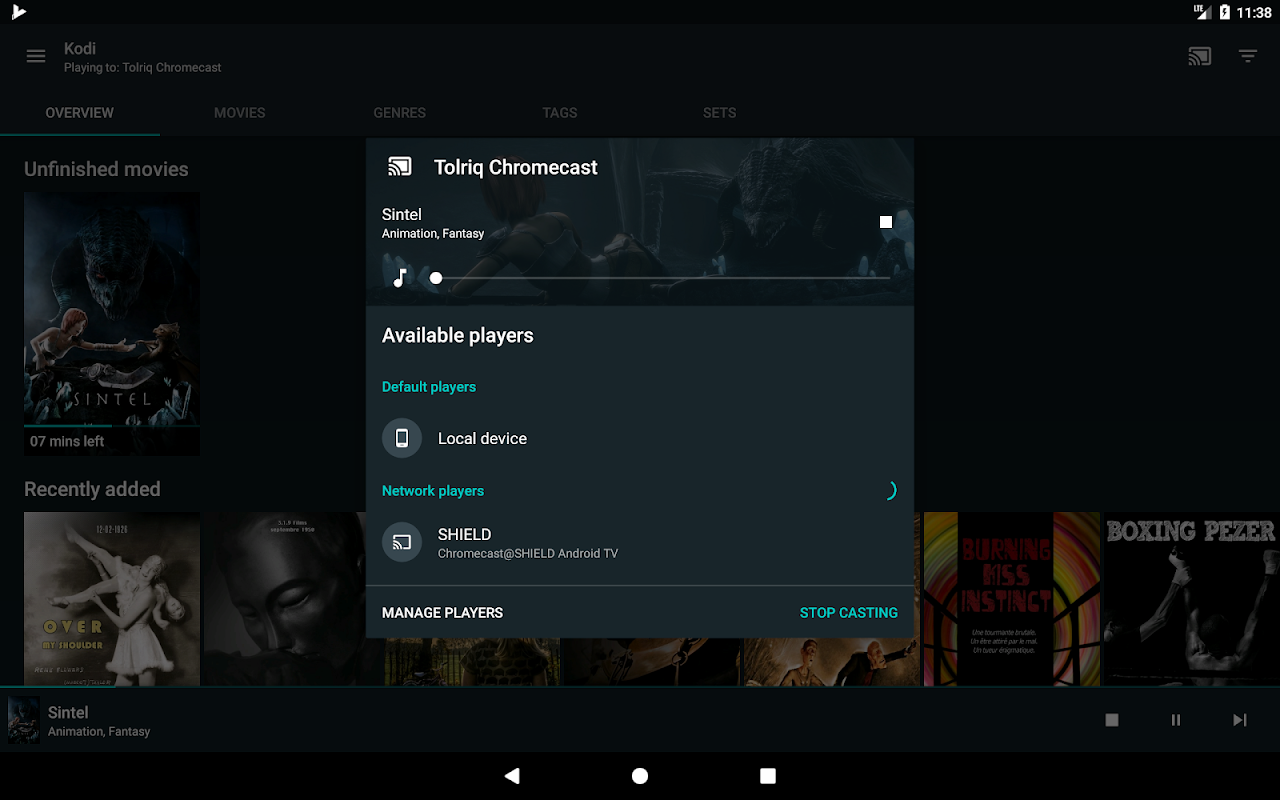Click the Network players heading

(x=433, y=491)
